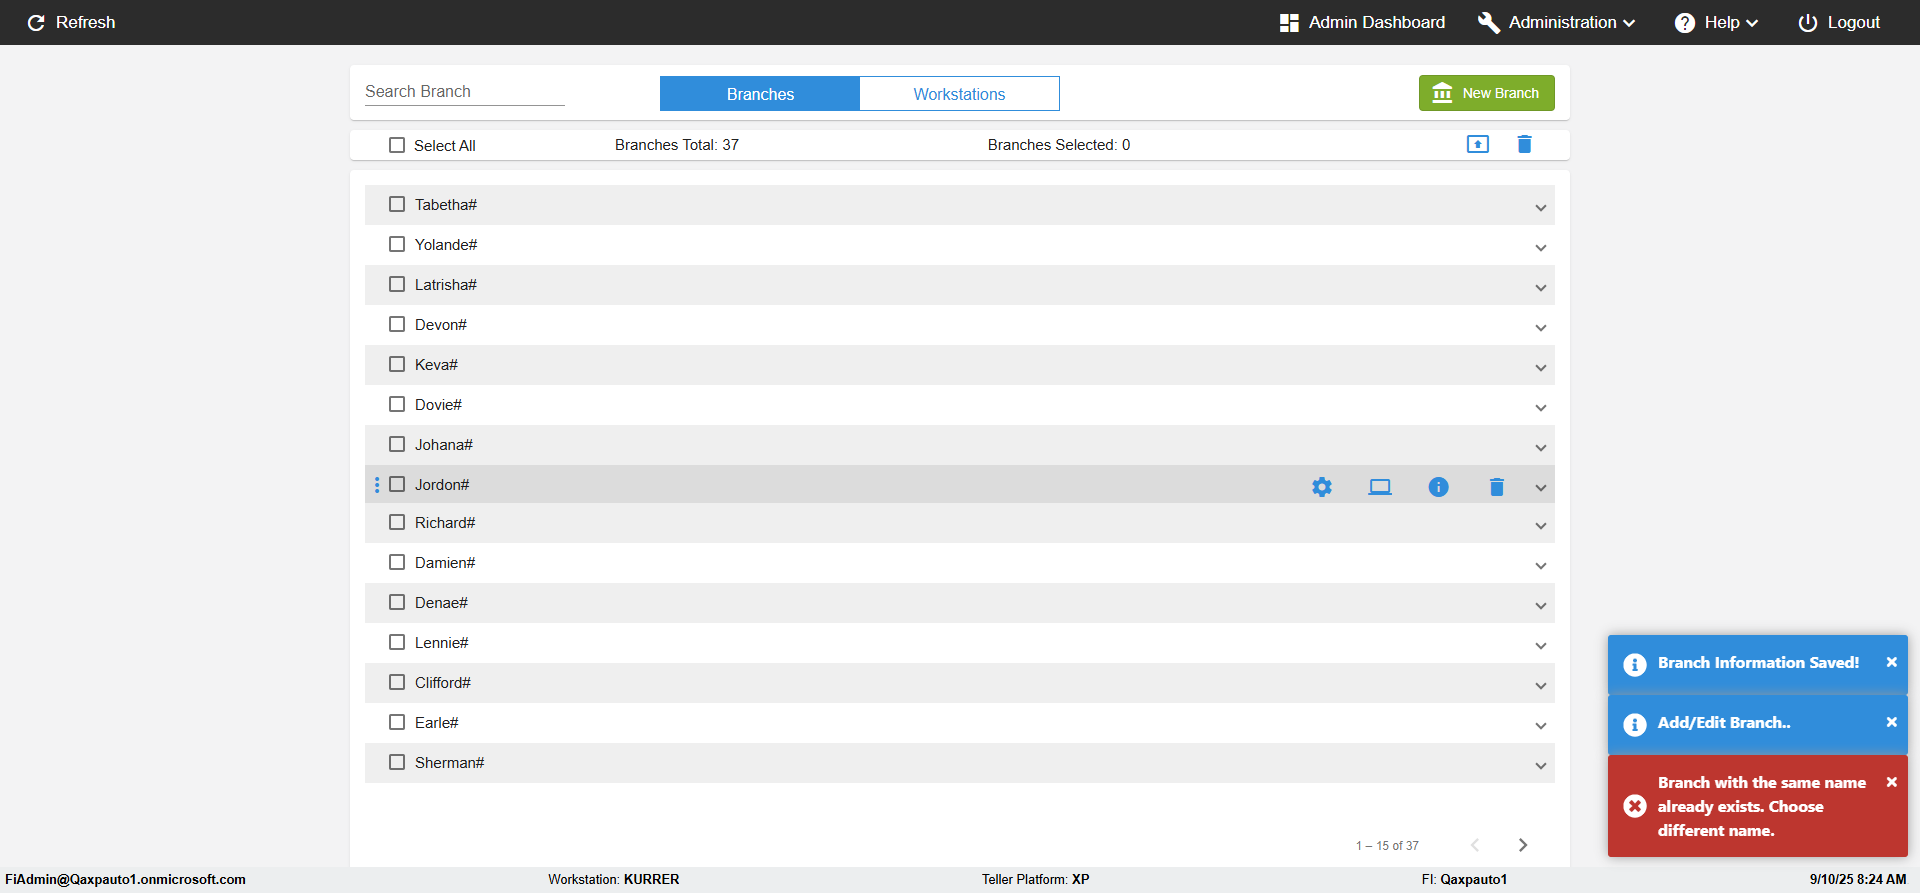Expand the Yolande# row chevron
1920x893 pixels.
[1541, 248]
